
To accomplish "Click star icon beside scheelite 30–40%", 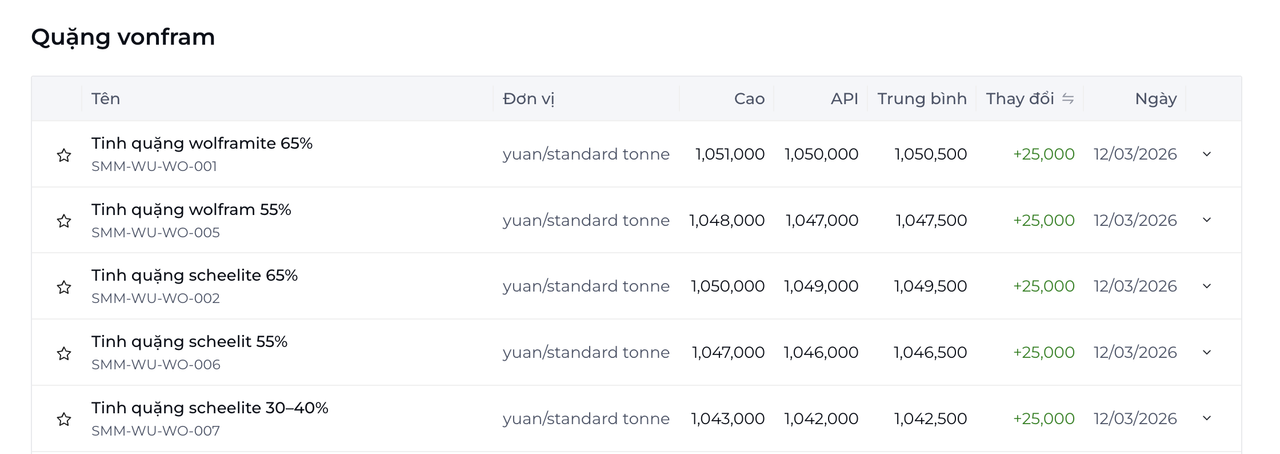I will [x=64, y=419].
